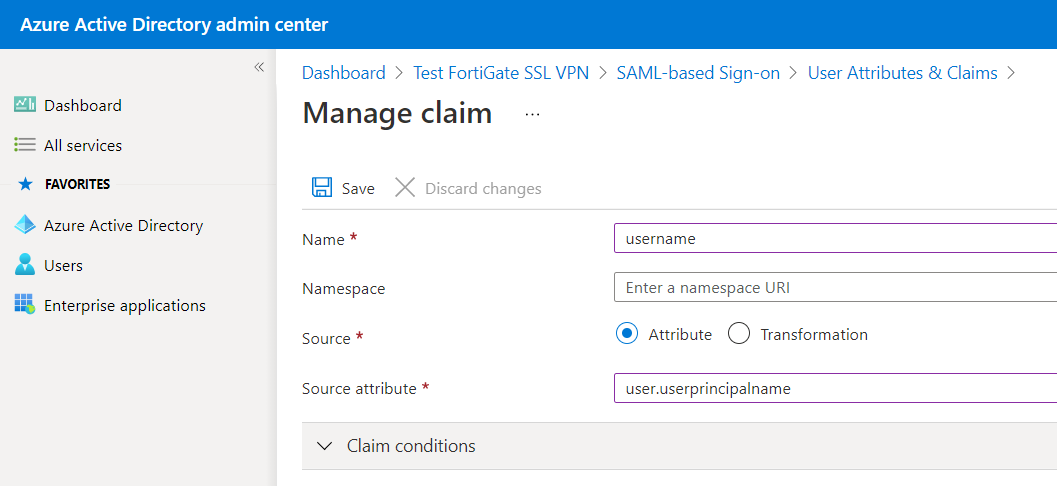Click the Favorites star icon
Viewport: 1057px width, 486px height.
point(26,184)
